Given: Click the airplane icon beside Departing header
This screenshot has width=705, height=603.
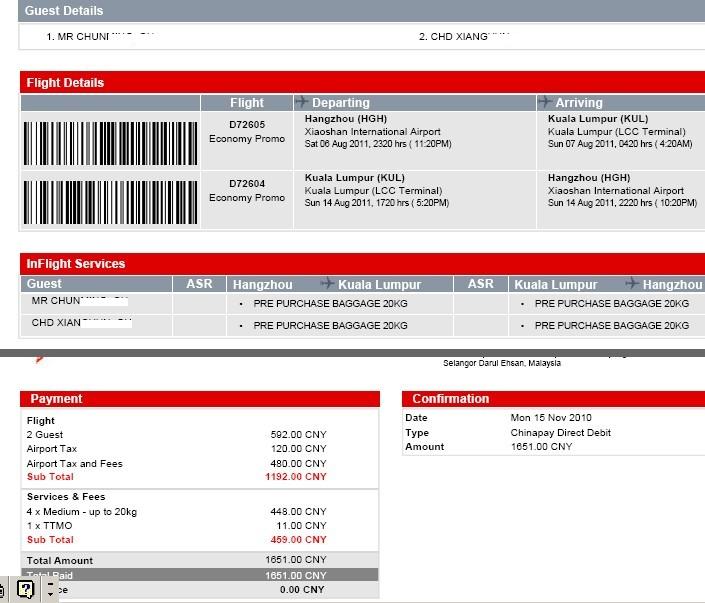Looking at the screenshot, I should (302, 102).
